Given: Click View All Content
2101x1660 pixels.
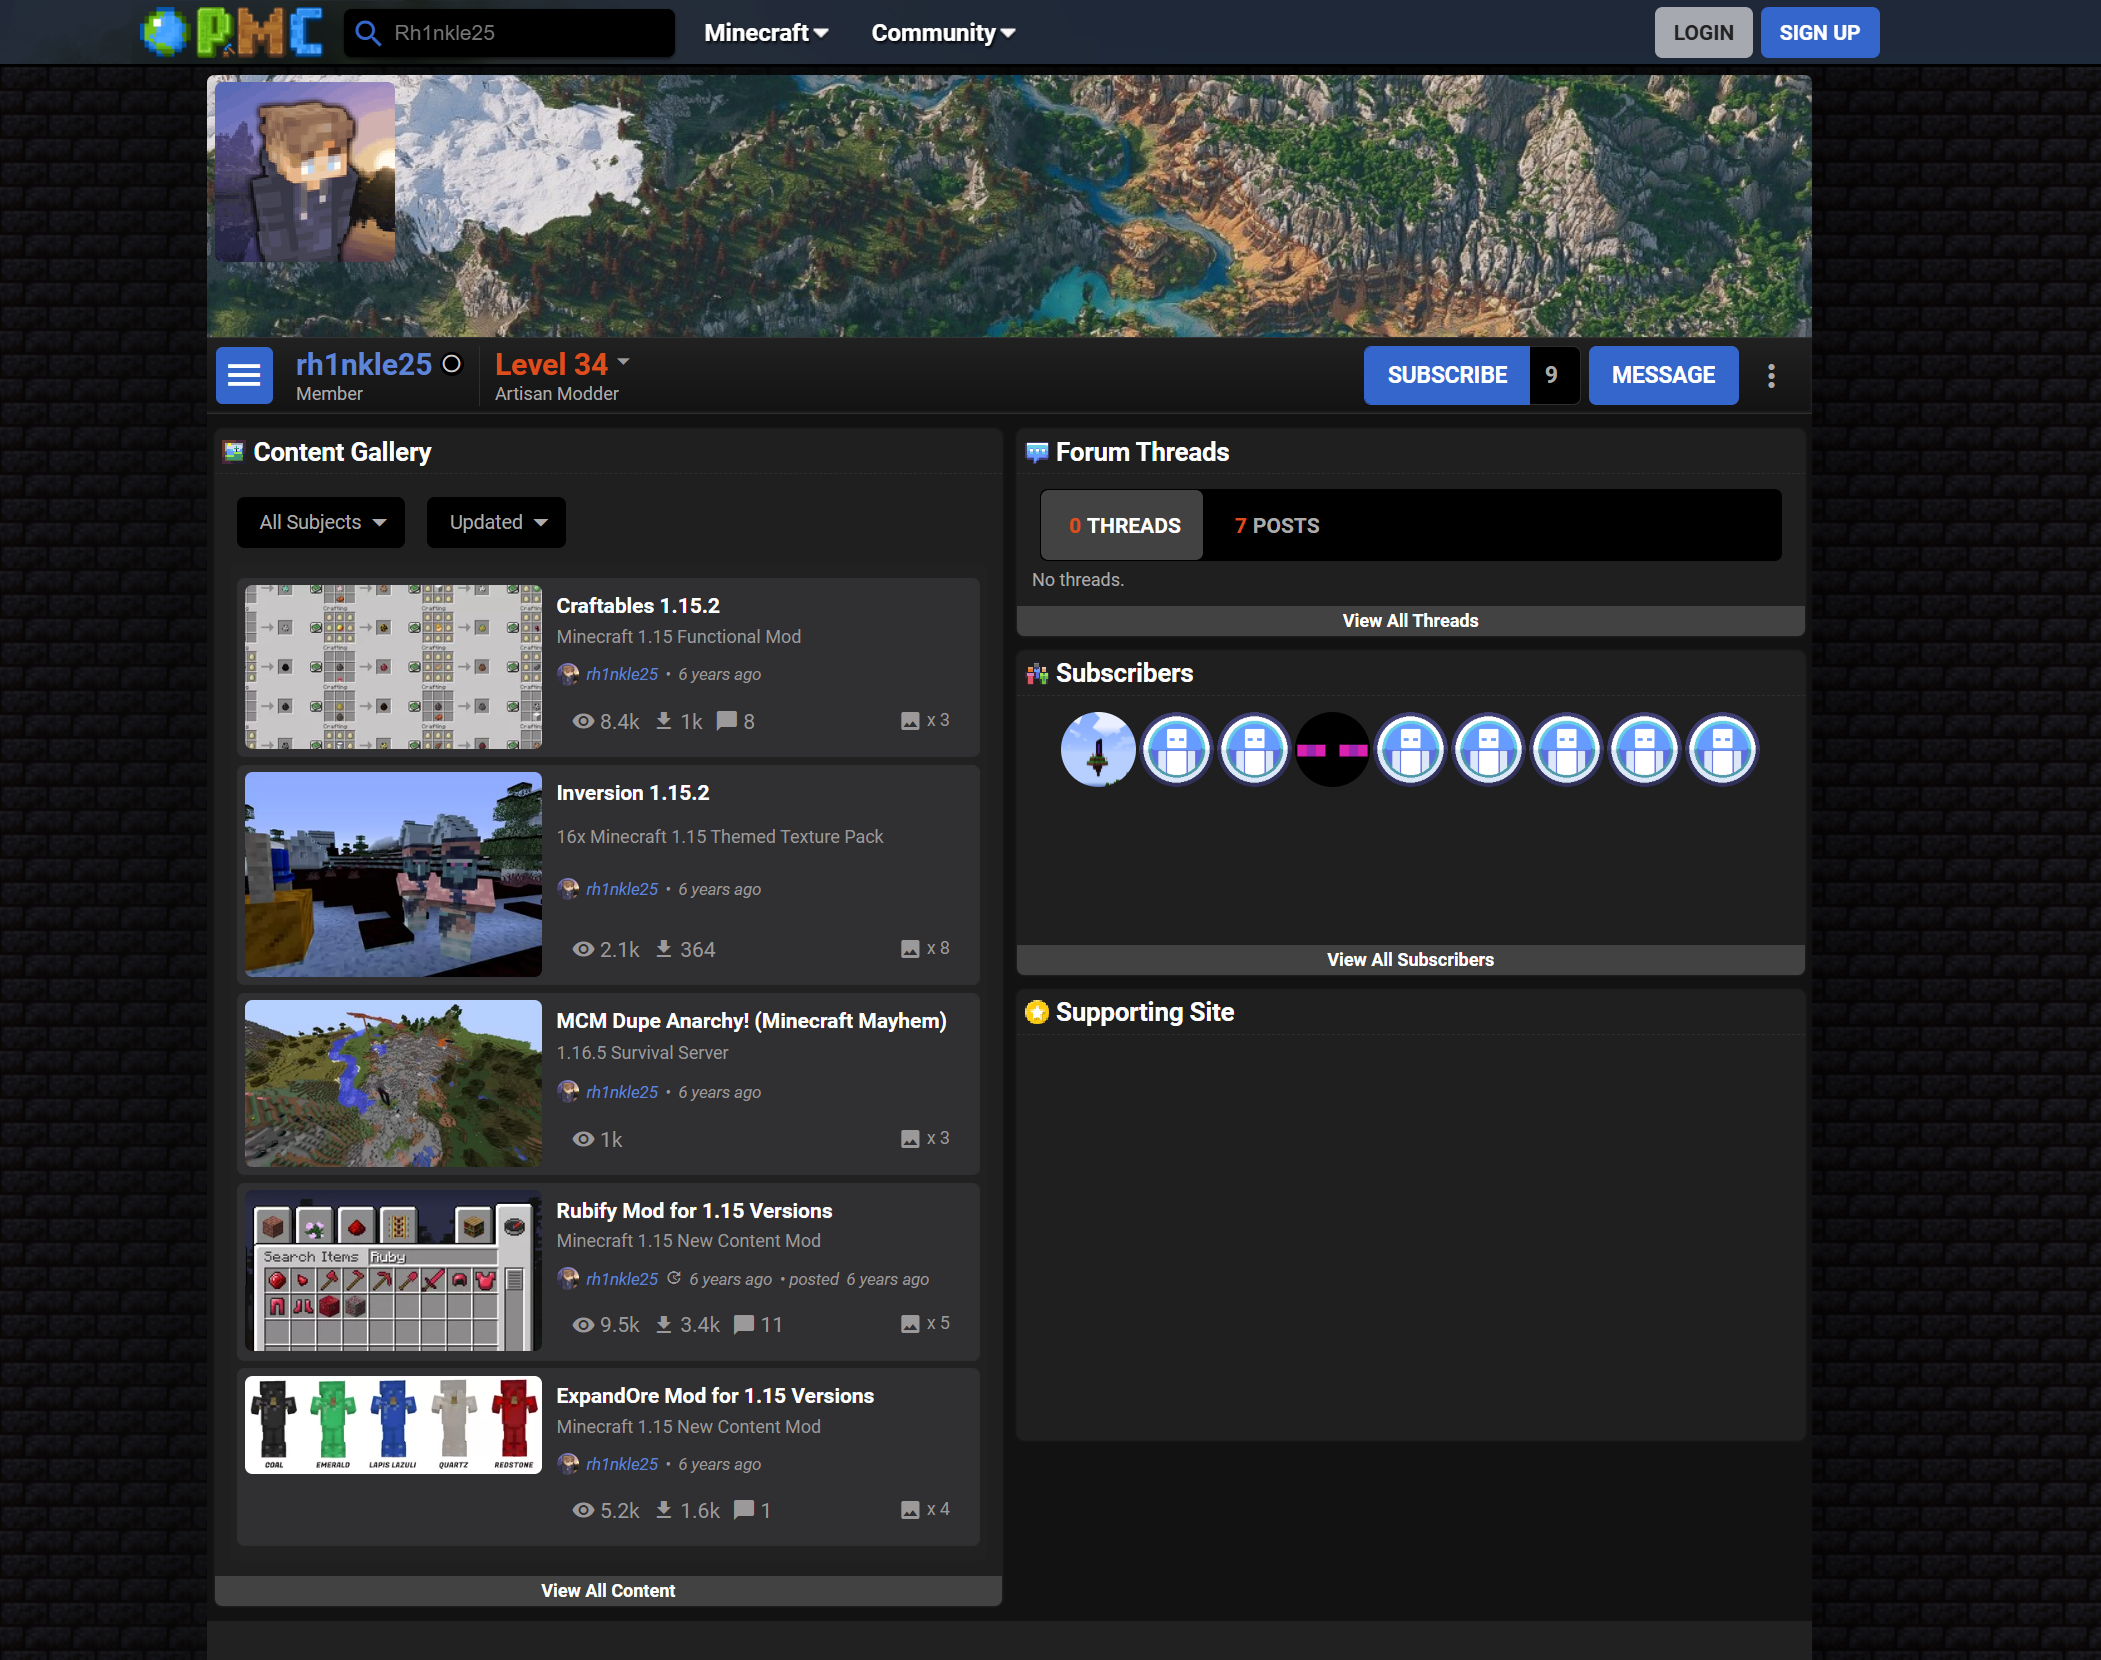Looking at the screenshot, I should [x=608, y=1591].
